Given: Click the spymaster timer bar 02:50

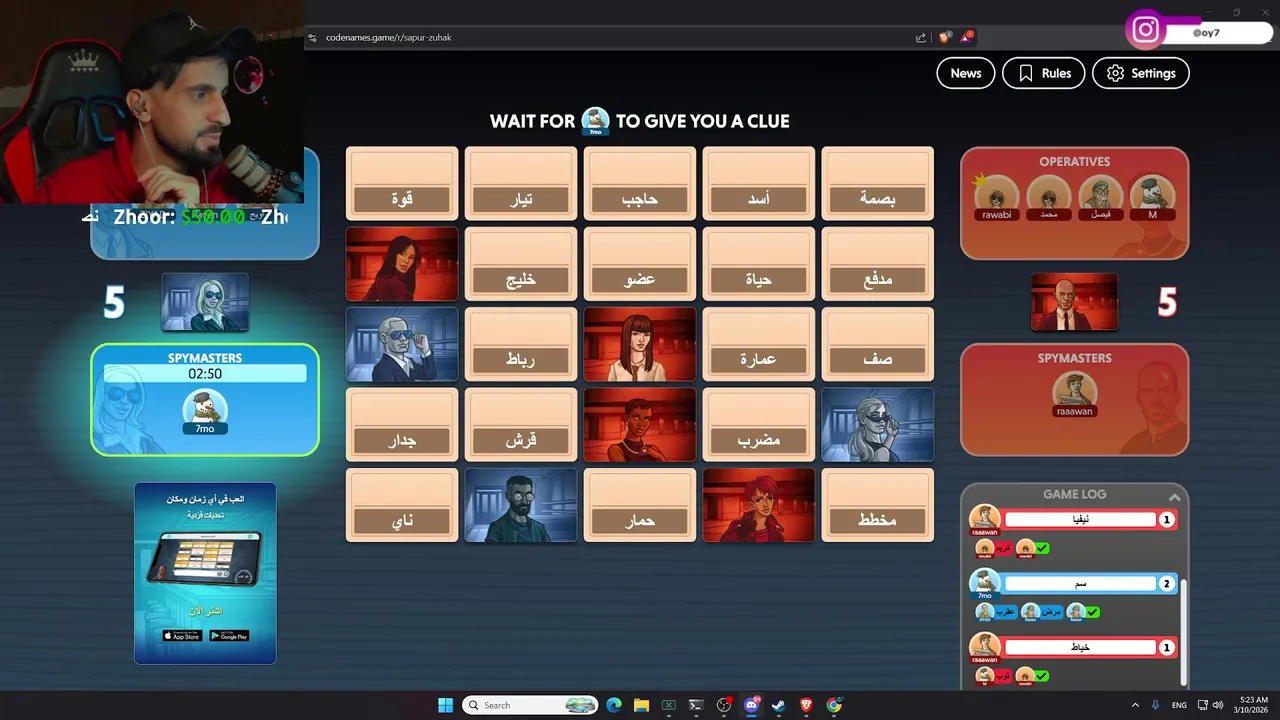Looking at the screenshot, I should [205, 374].
